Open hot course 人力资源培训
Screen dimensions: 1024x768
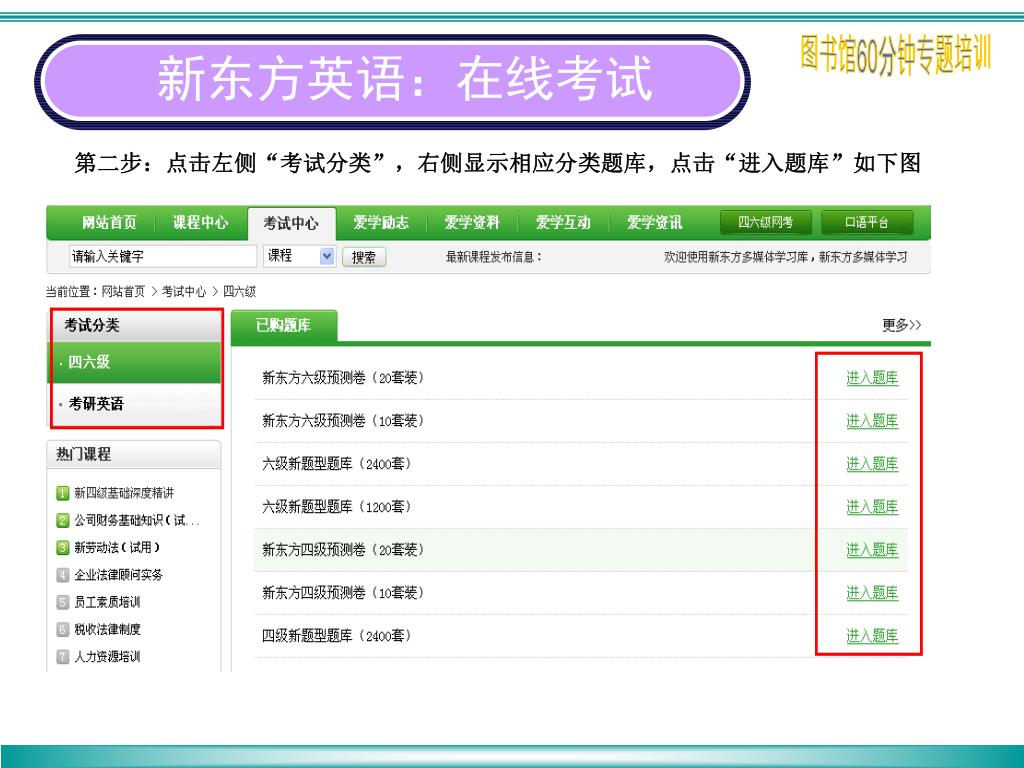(107, 657)
